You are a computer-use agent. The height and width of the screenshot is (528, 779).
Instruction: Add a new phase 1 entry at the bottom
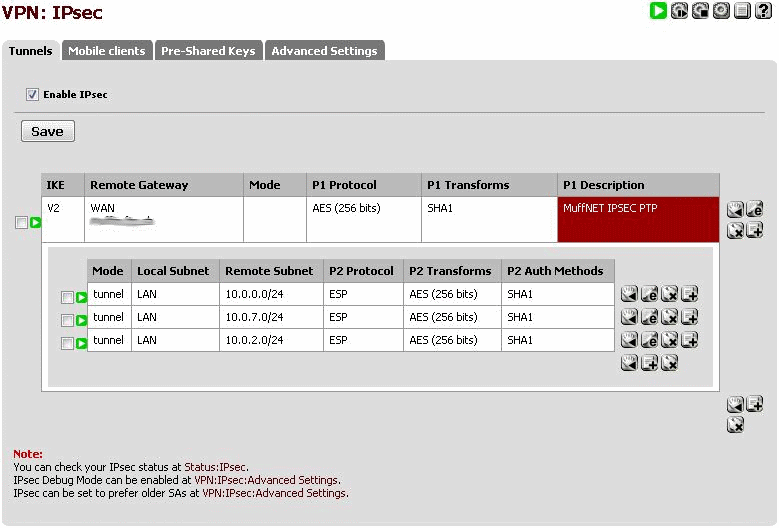point(755,404)
